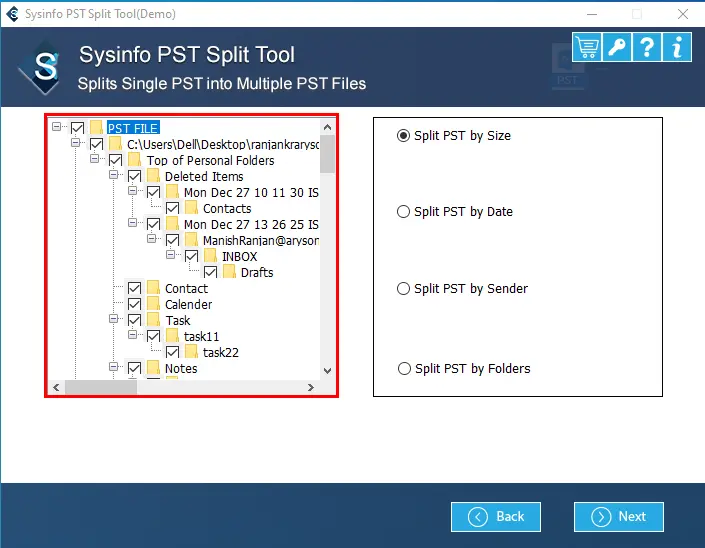Collapse the Notes node
The width and height of the screenshot is (705, 548).
114,366
